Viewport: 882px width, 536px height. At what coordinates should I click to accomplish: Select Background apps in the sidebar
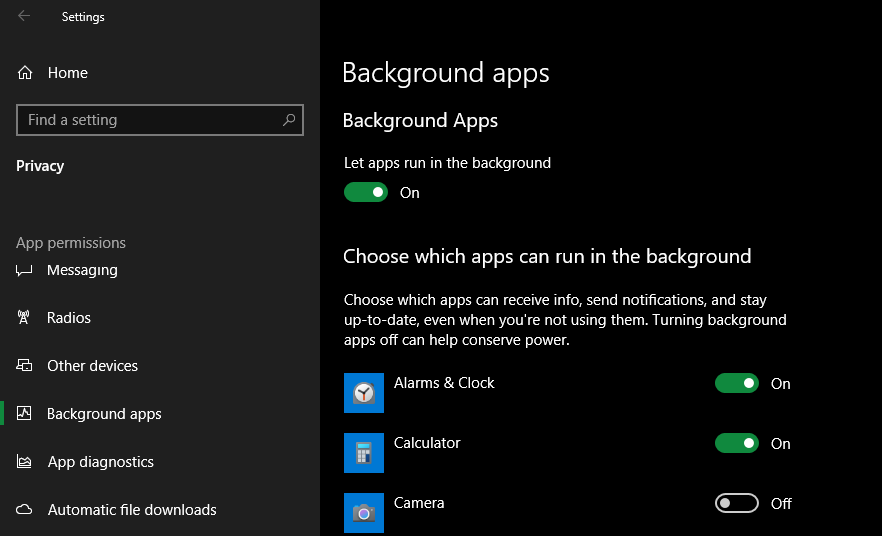104,414
